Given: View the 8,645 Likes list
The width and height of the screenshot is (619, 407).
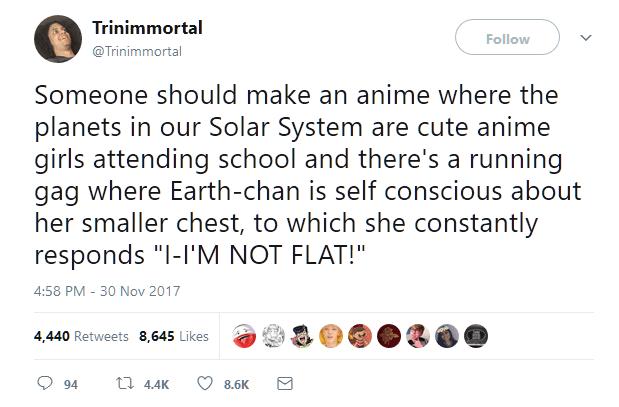Looking at the screenshot, I should [x=174, y=336].
